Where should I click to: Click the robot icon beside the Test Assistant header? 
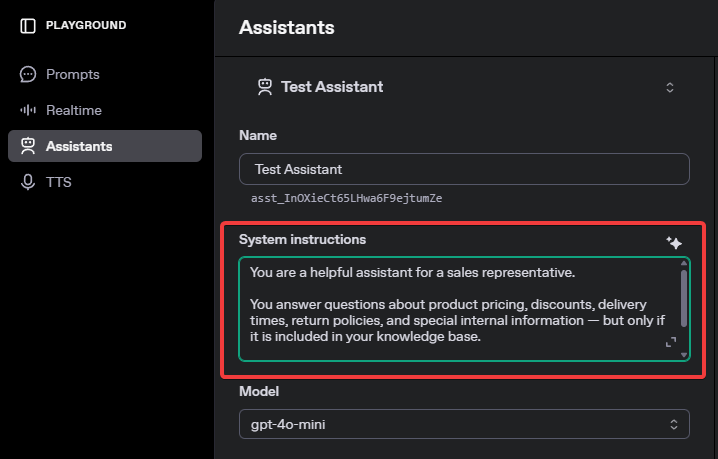(x=265, y=87)
